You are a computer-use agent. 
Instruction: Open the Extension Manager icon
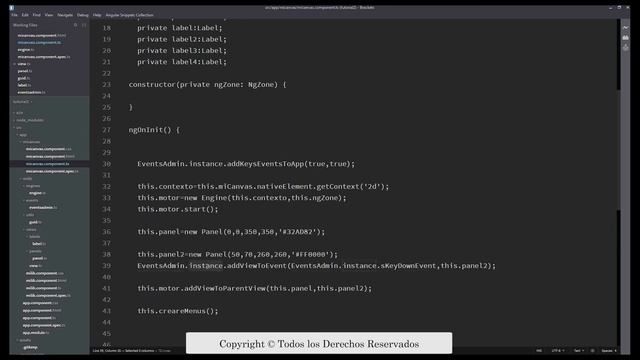pos(626,38)
